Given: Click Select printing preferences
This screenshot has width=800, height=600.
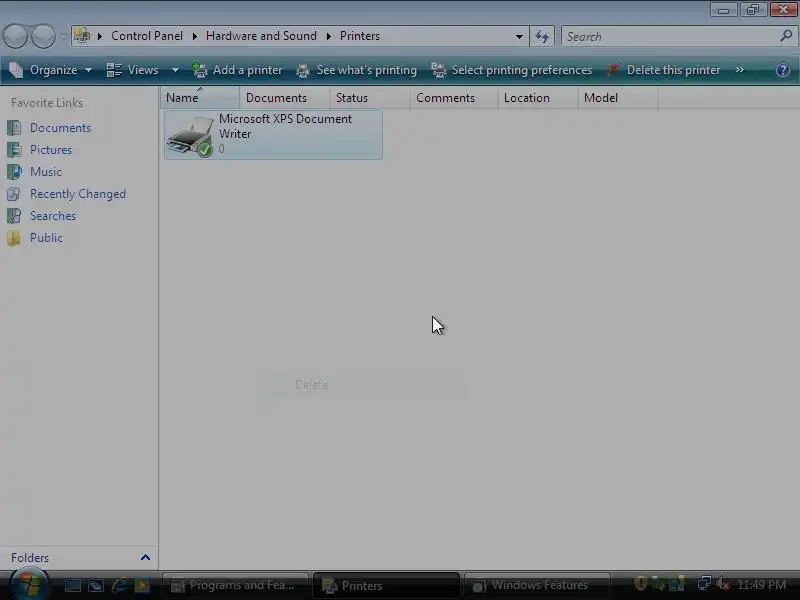Looking at the screenshot, I should tap(512, 70).
